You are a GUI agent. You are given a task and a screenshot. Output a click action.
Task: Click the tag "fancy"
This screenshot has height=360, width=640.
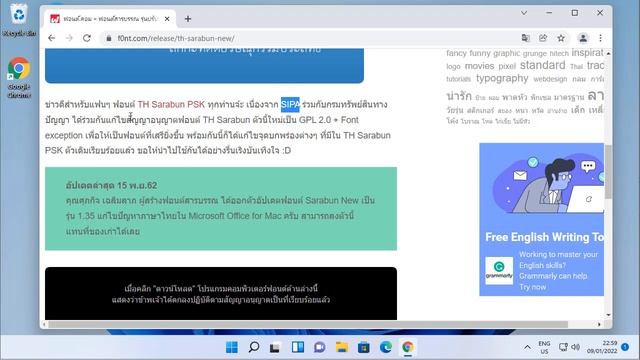pyautogui.click(x=456, y=53)
